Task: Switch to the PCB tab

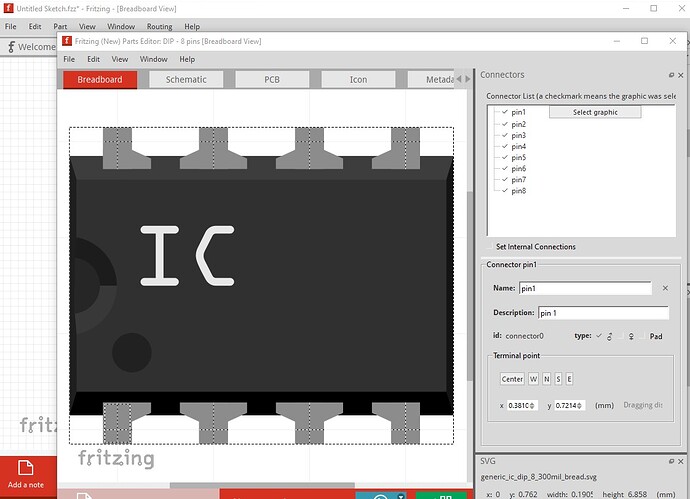Action: click(272, 80)
